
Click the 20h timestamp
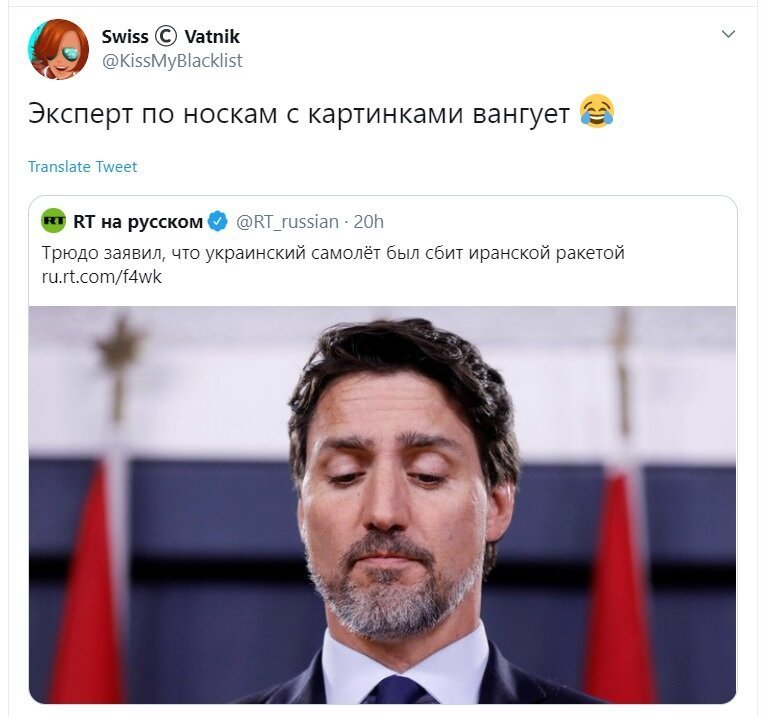click(x=368, y=222)
